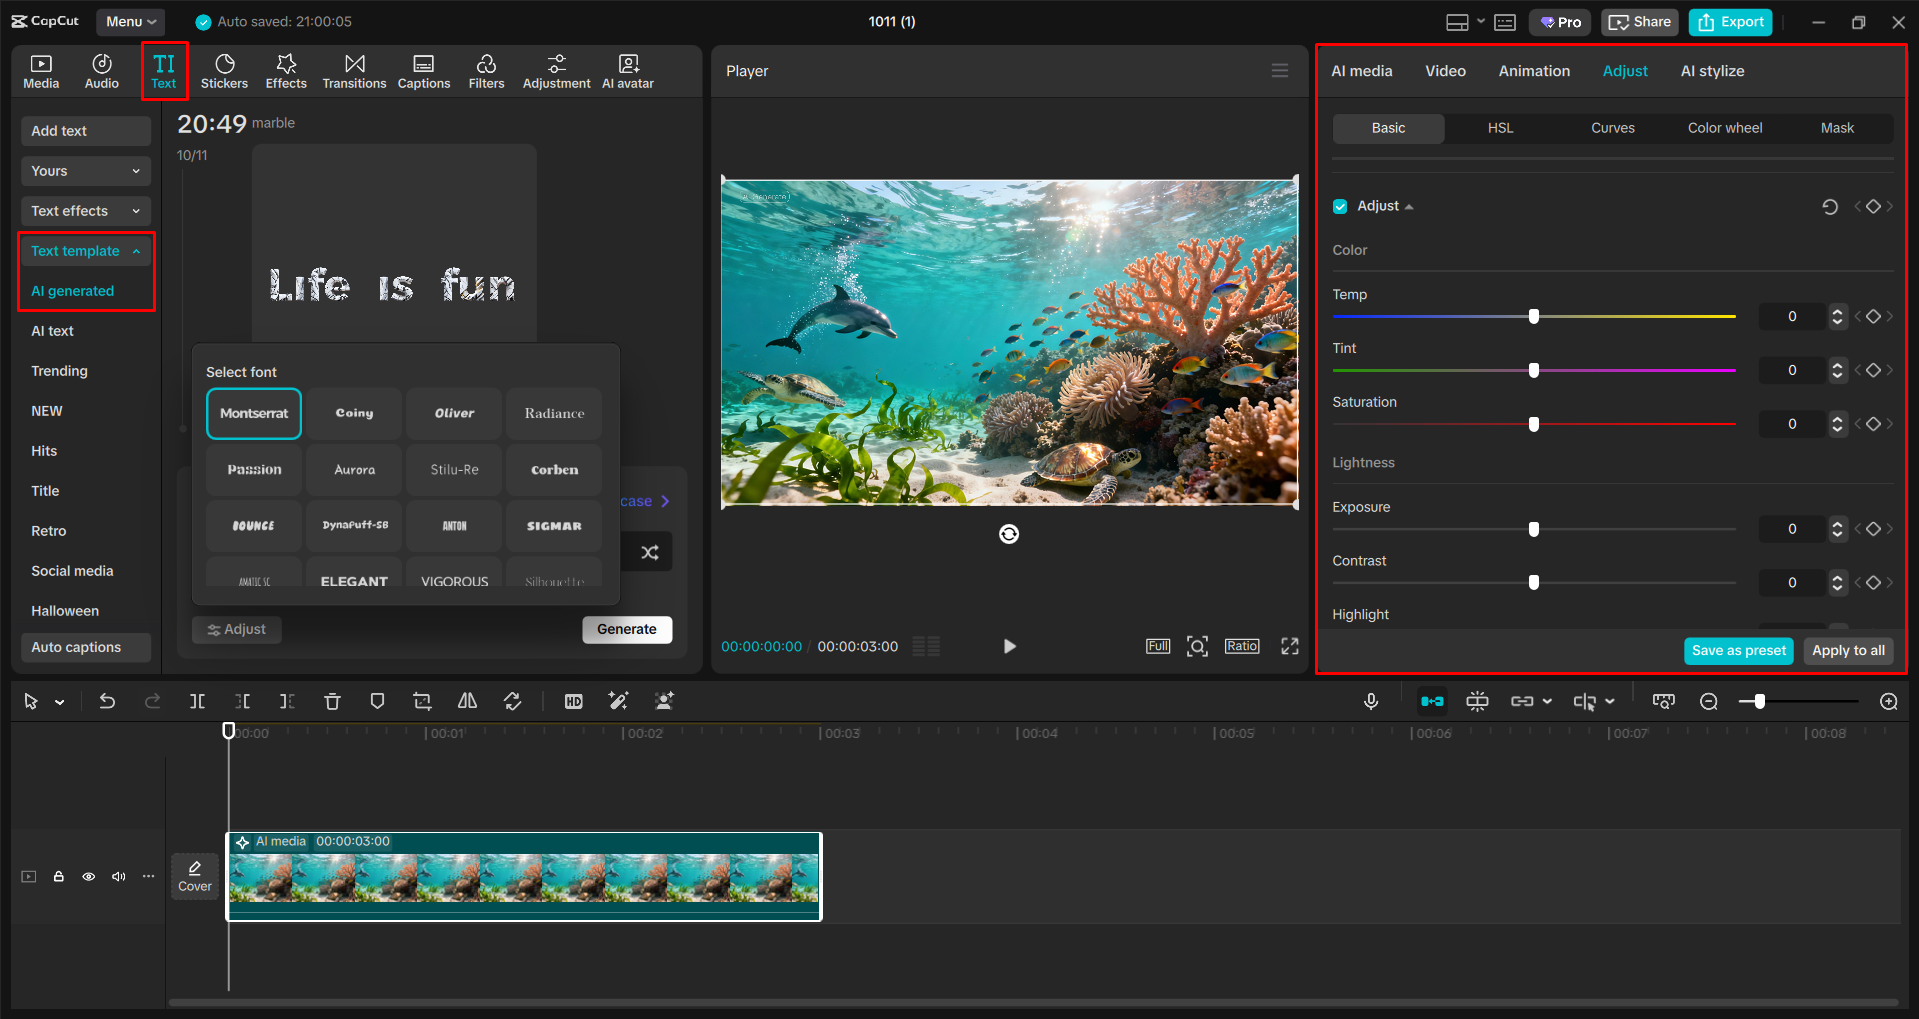Open the Transitions panel

(354, 70)
